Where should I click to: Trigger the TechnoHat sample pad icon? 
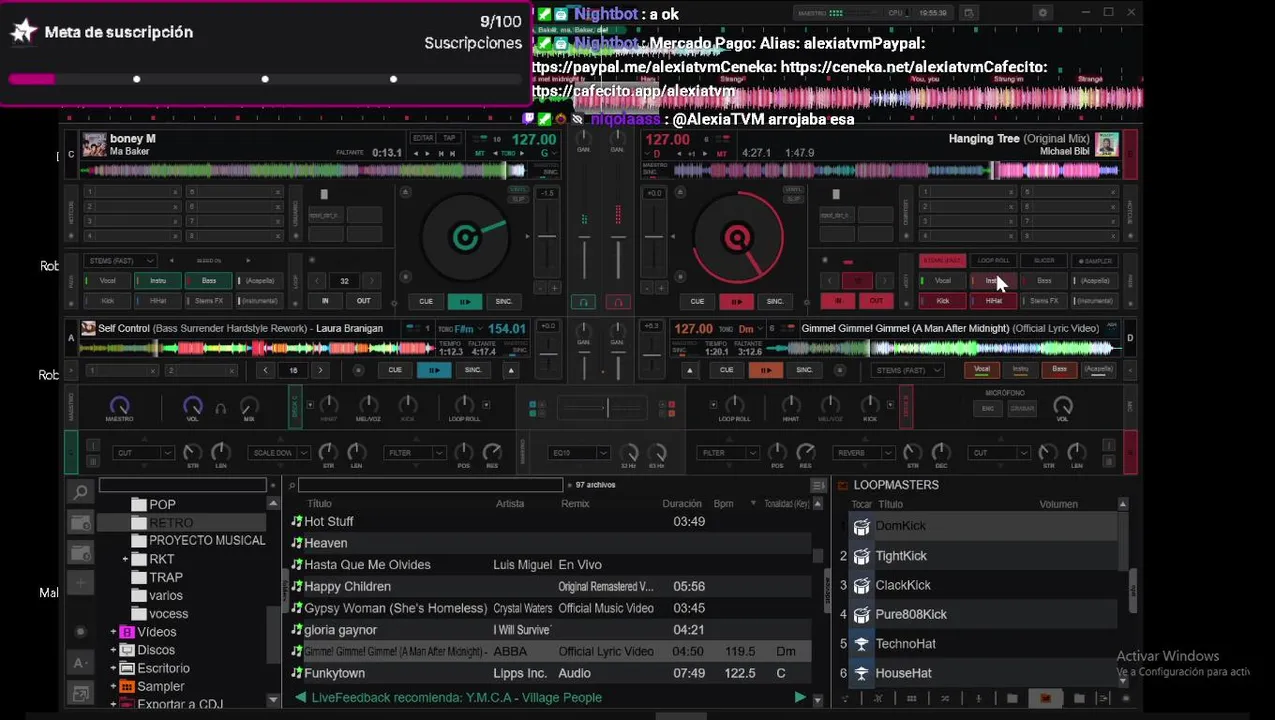point(861,644)
